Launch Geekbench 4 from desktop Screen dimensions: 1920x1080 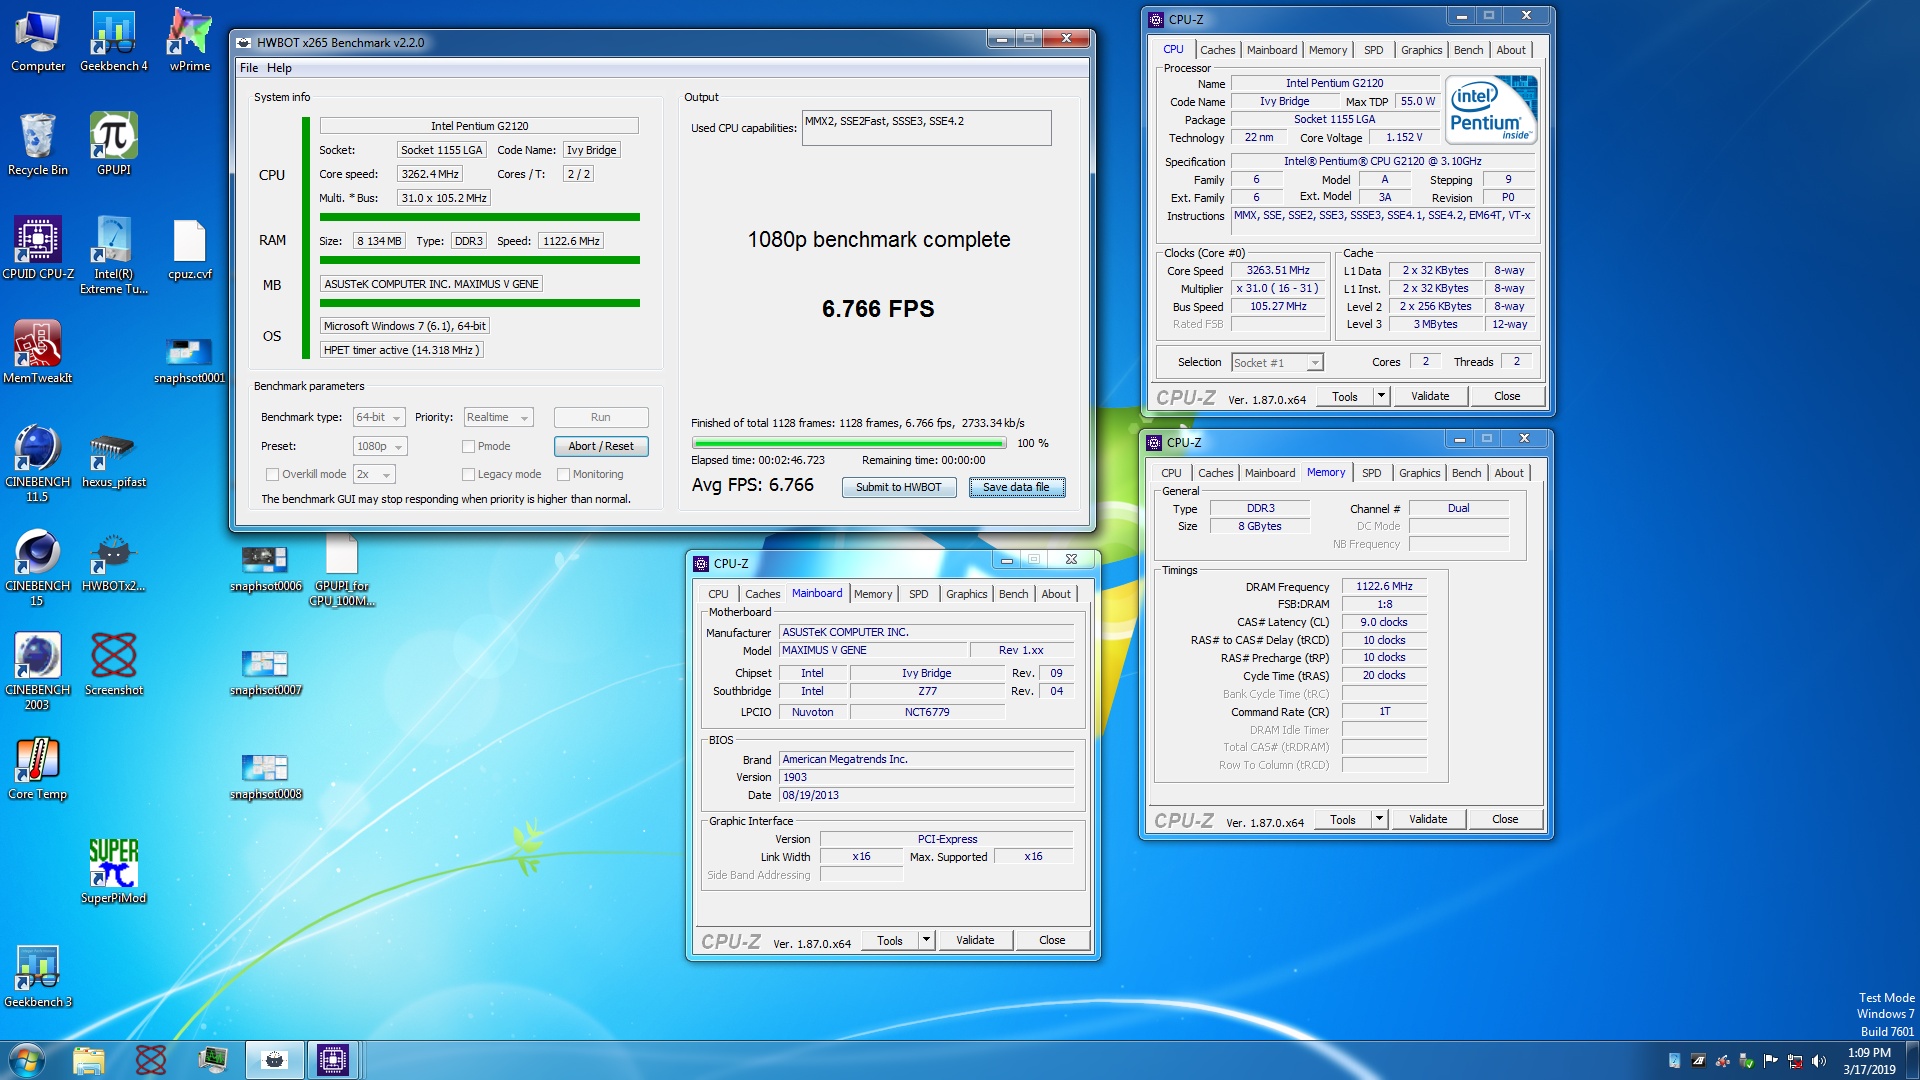tap(114, 42)
